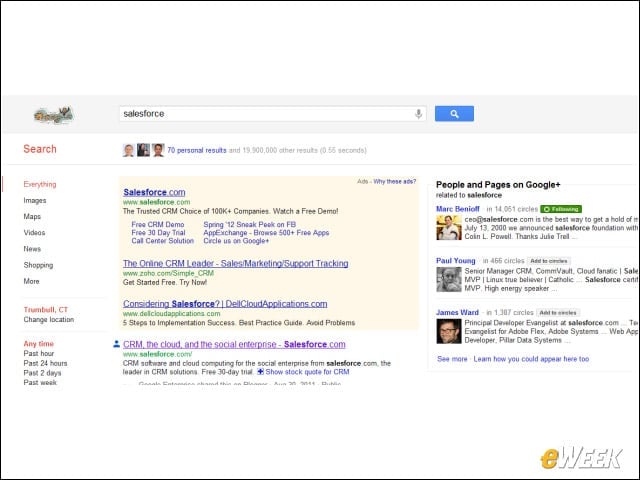Click Paul Young's profile photo
Viewport: 640px width, 480px height.
click(x=449, y=280)
